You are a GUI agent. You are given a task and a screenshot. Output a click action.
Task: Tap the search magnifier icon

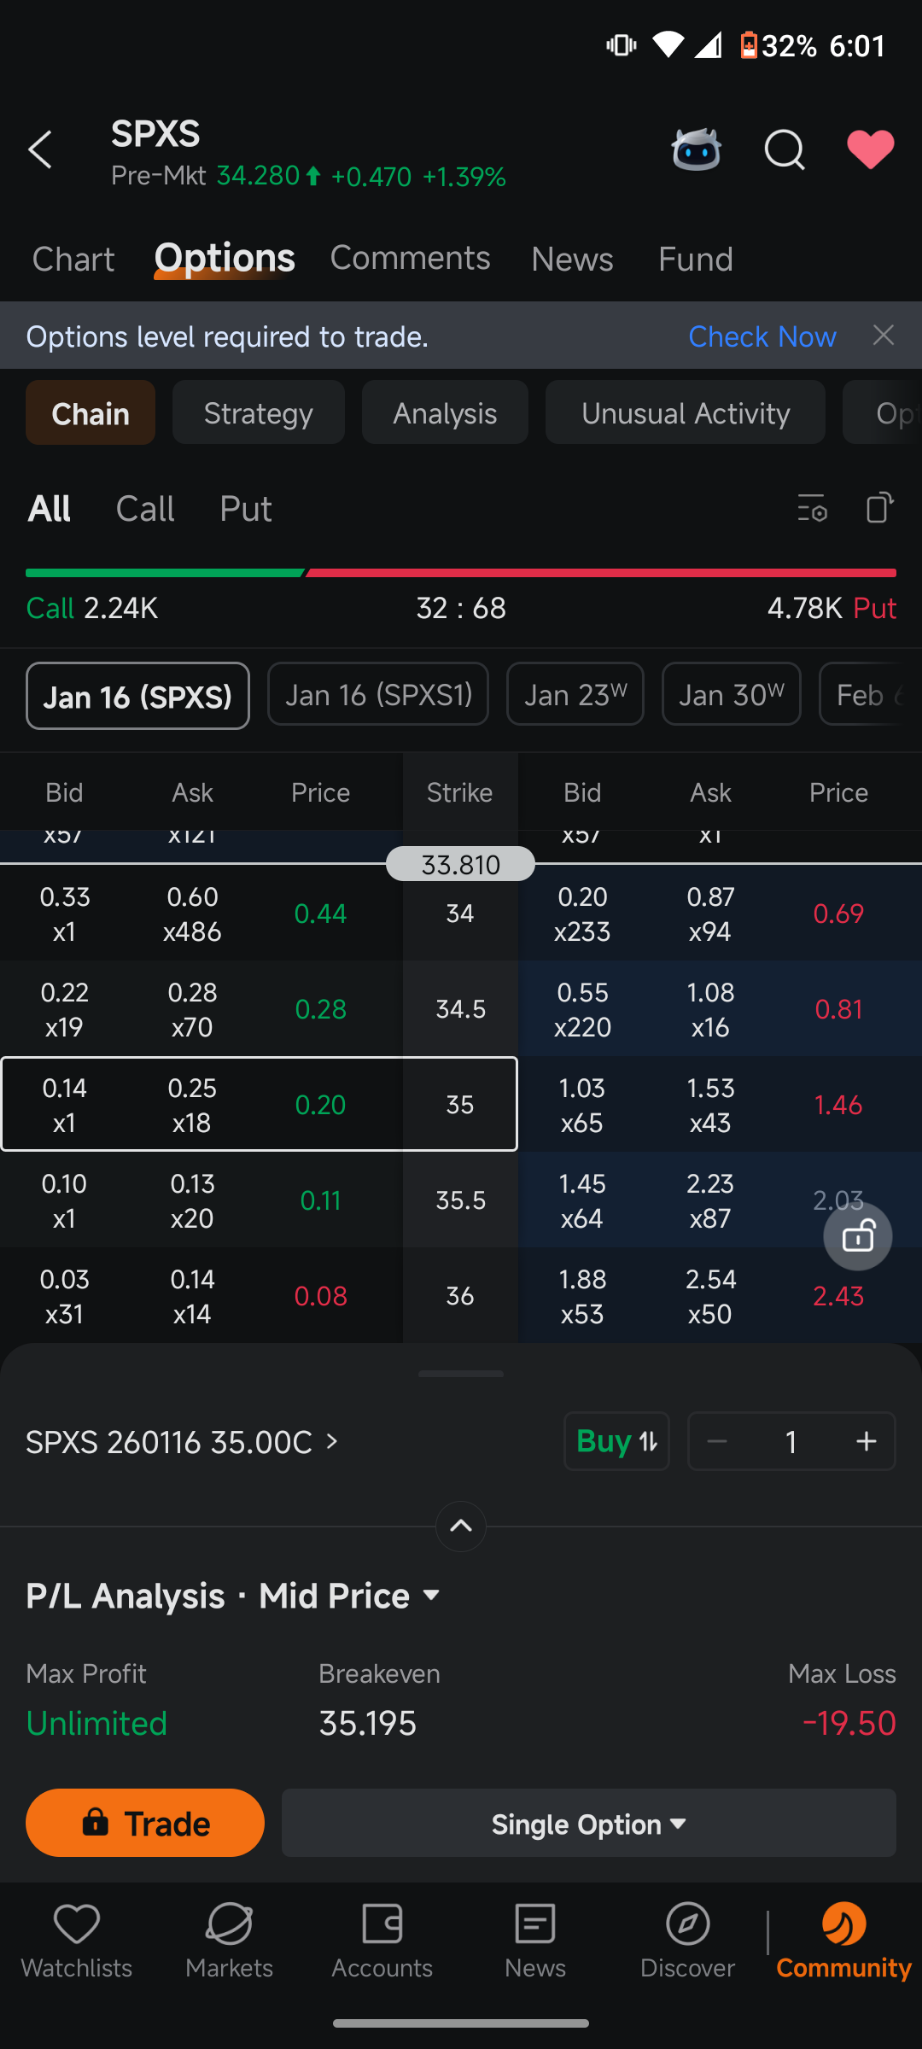(x=784, y=150)
